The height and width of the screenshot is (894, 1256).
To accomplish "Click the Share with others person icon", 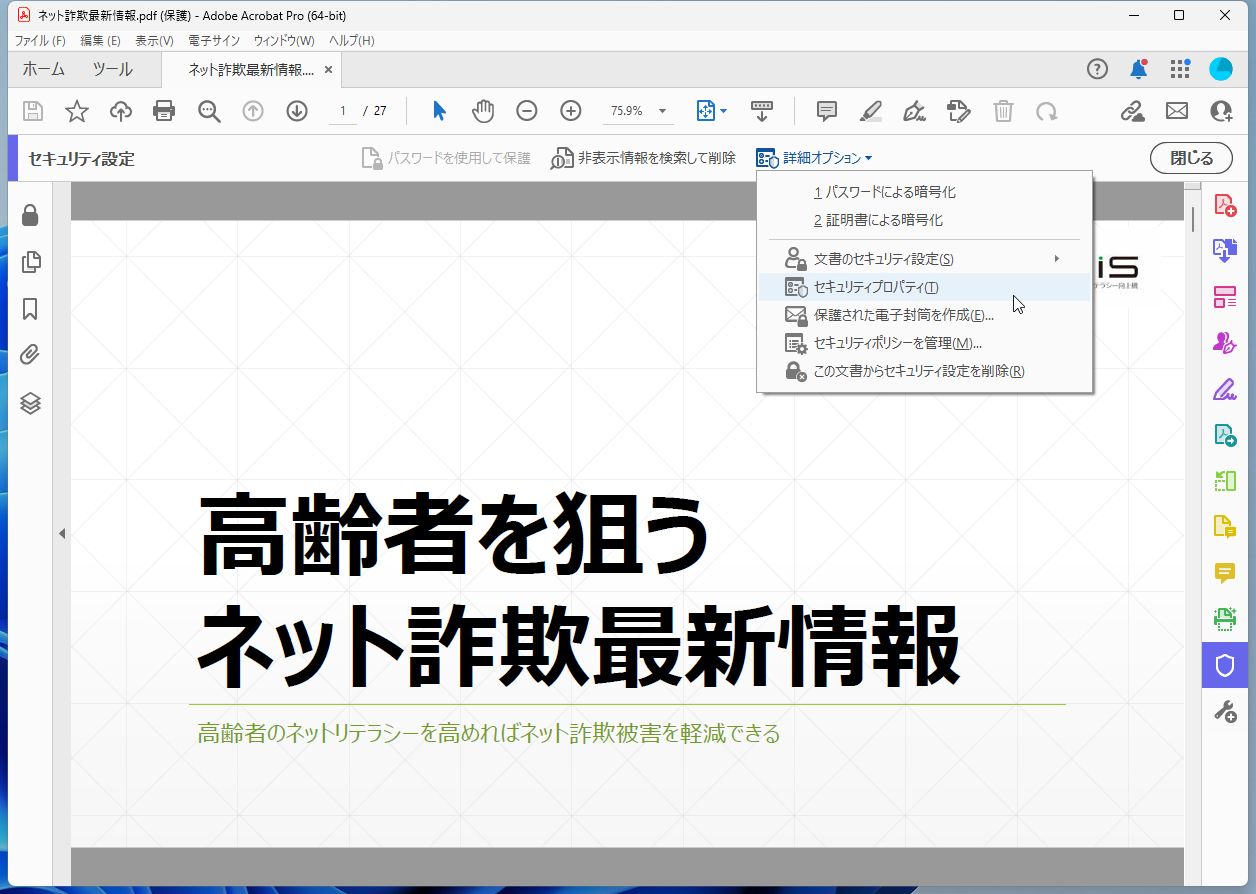I will pos(1221,111).
